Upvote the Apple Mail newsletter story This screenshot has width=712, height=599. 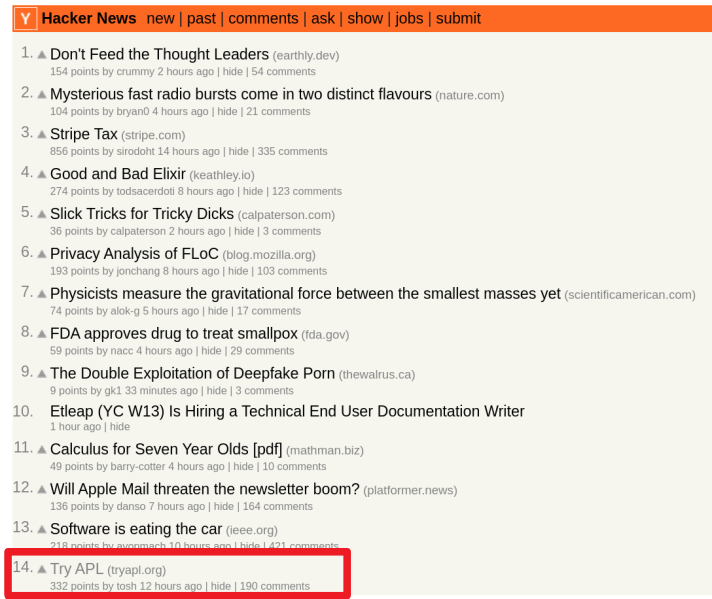[x=42, y=490]
